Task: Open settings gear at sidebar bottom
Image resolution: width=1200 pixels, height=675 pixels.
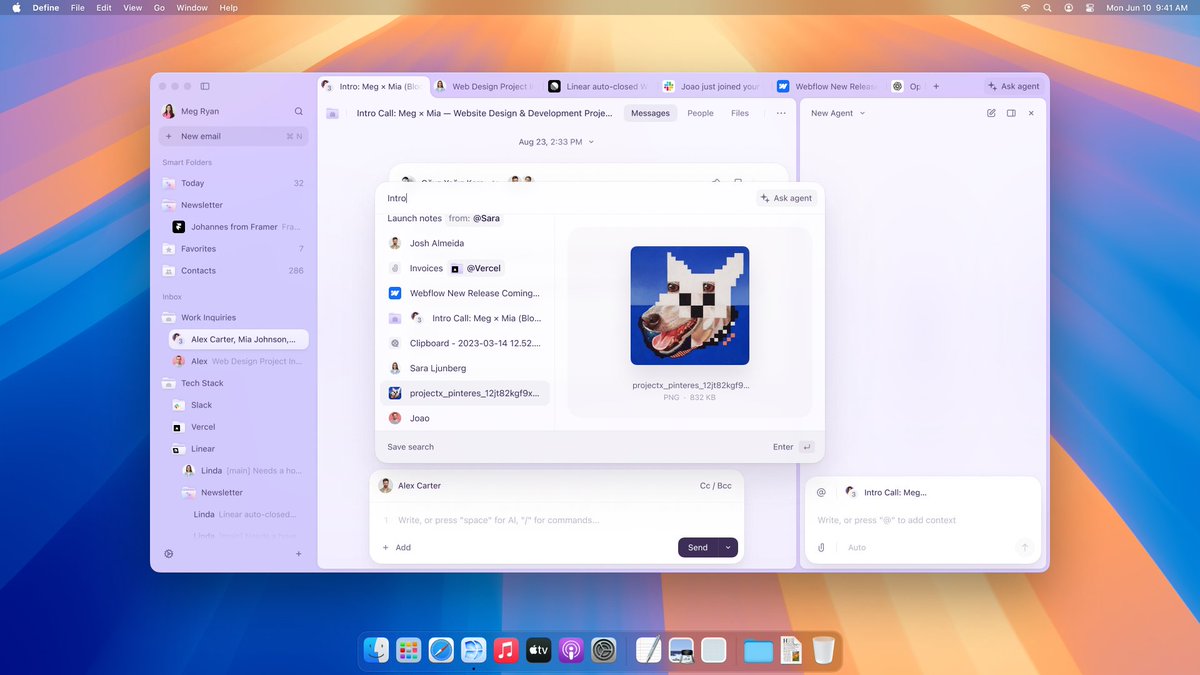Action: click(x=168, y=554)
